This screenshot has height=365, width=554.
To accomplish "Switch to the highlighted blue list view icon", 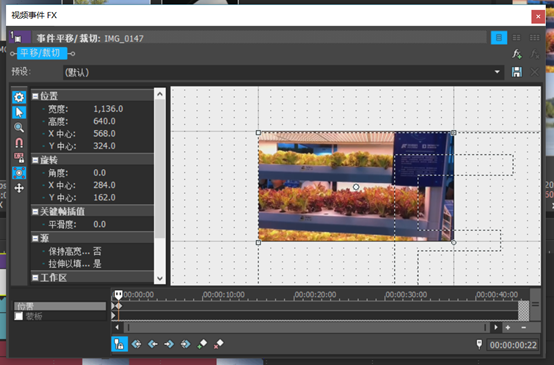I will pos(499,37).
